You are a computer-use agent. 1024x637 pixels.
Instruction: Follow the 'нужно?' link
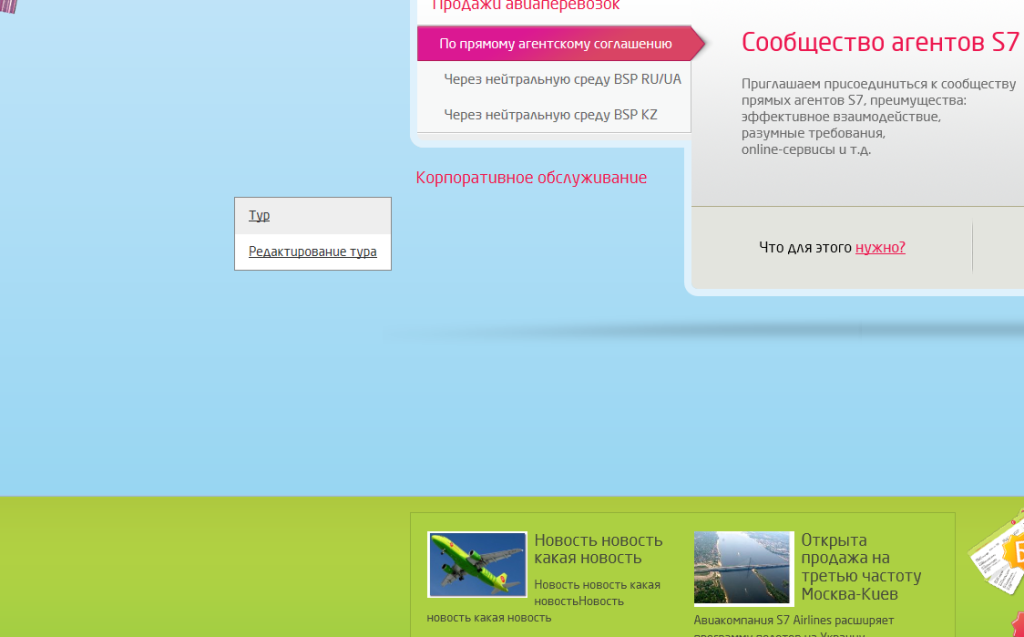pyautogui.click(x=880, y=248)
